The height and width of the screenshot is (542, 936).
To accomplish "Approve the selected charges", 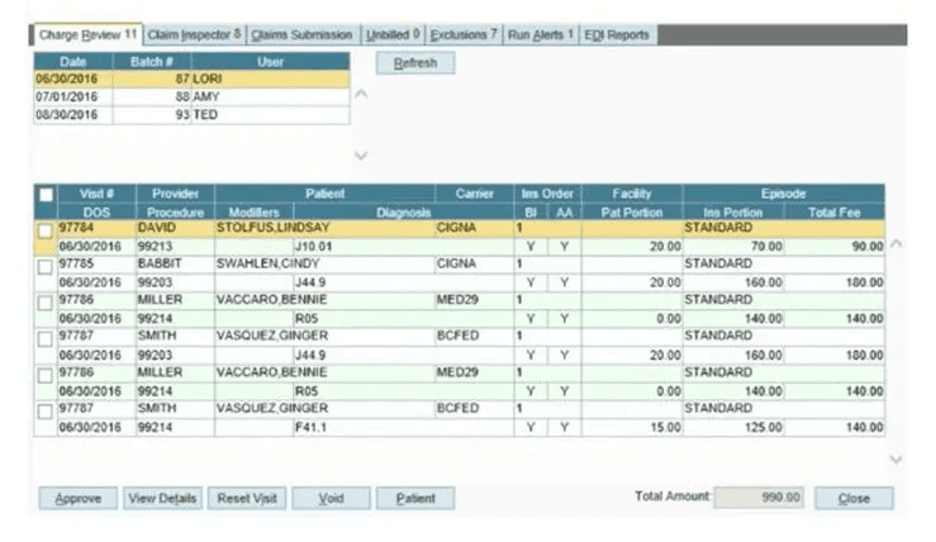I will (78, 498).
